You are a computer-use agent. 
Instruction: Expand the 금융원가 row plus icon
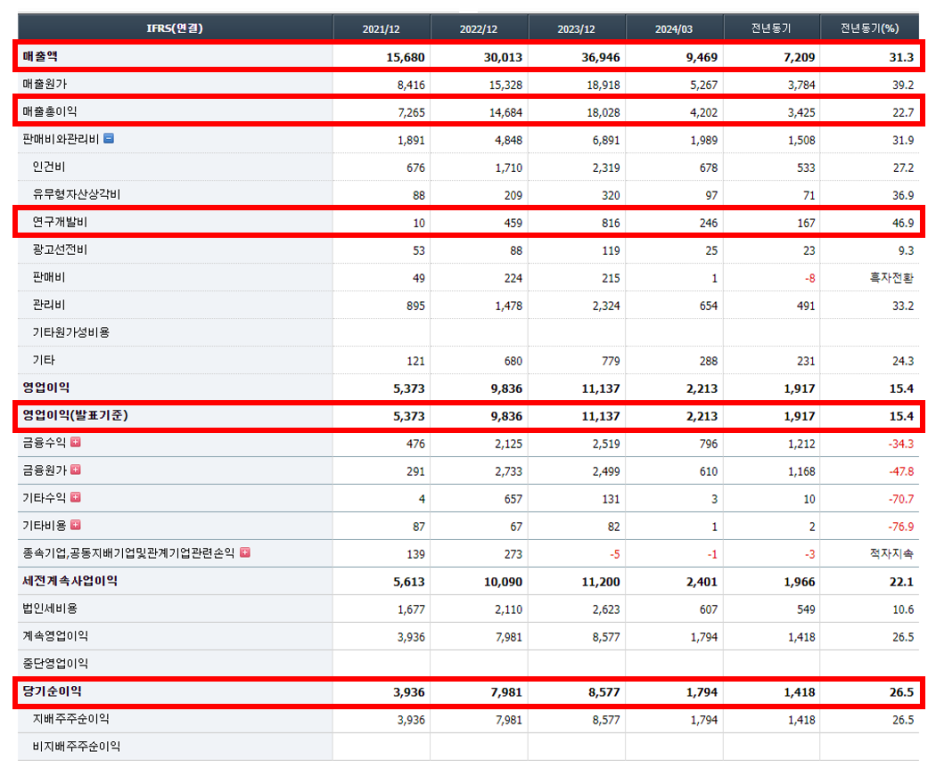point(75,470)
